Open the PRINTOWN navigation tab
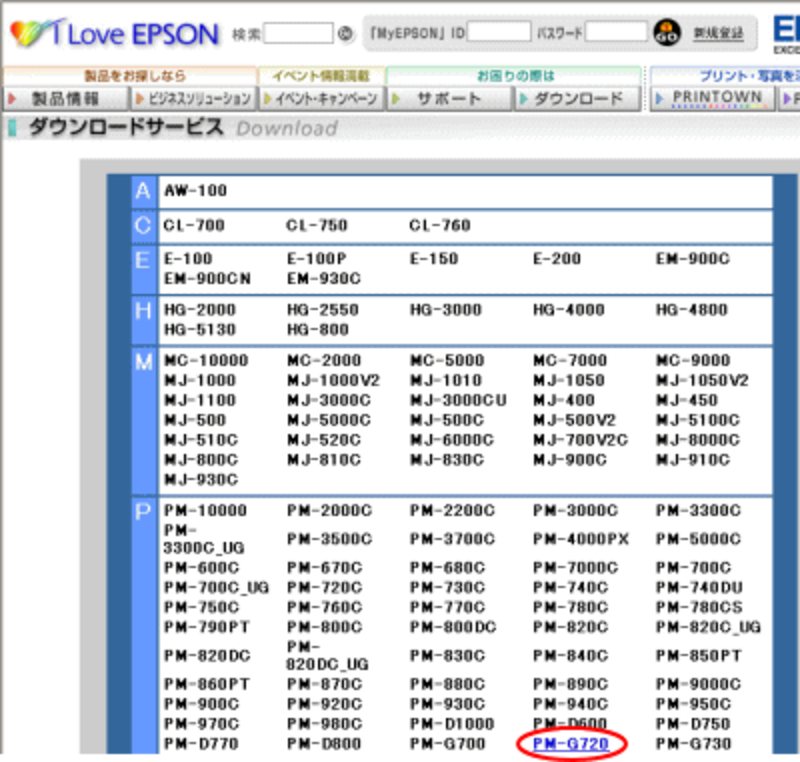 (x=713, y=98)
